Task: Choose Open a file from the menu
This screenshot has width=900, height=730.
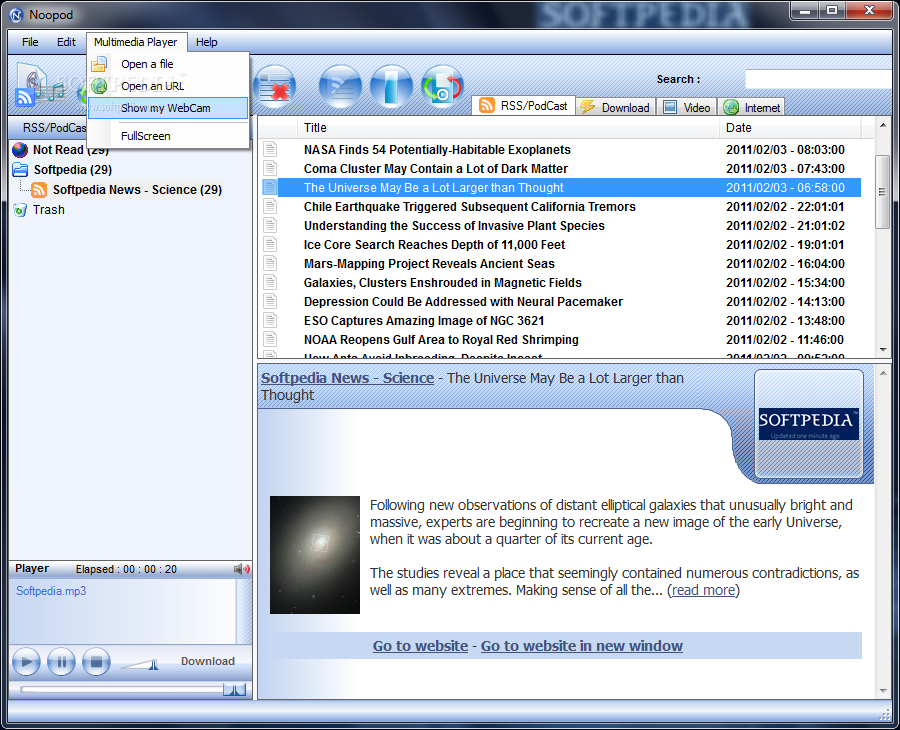Action: pyautogui.click(x=168, y=64)
